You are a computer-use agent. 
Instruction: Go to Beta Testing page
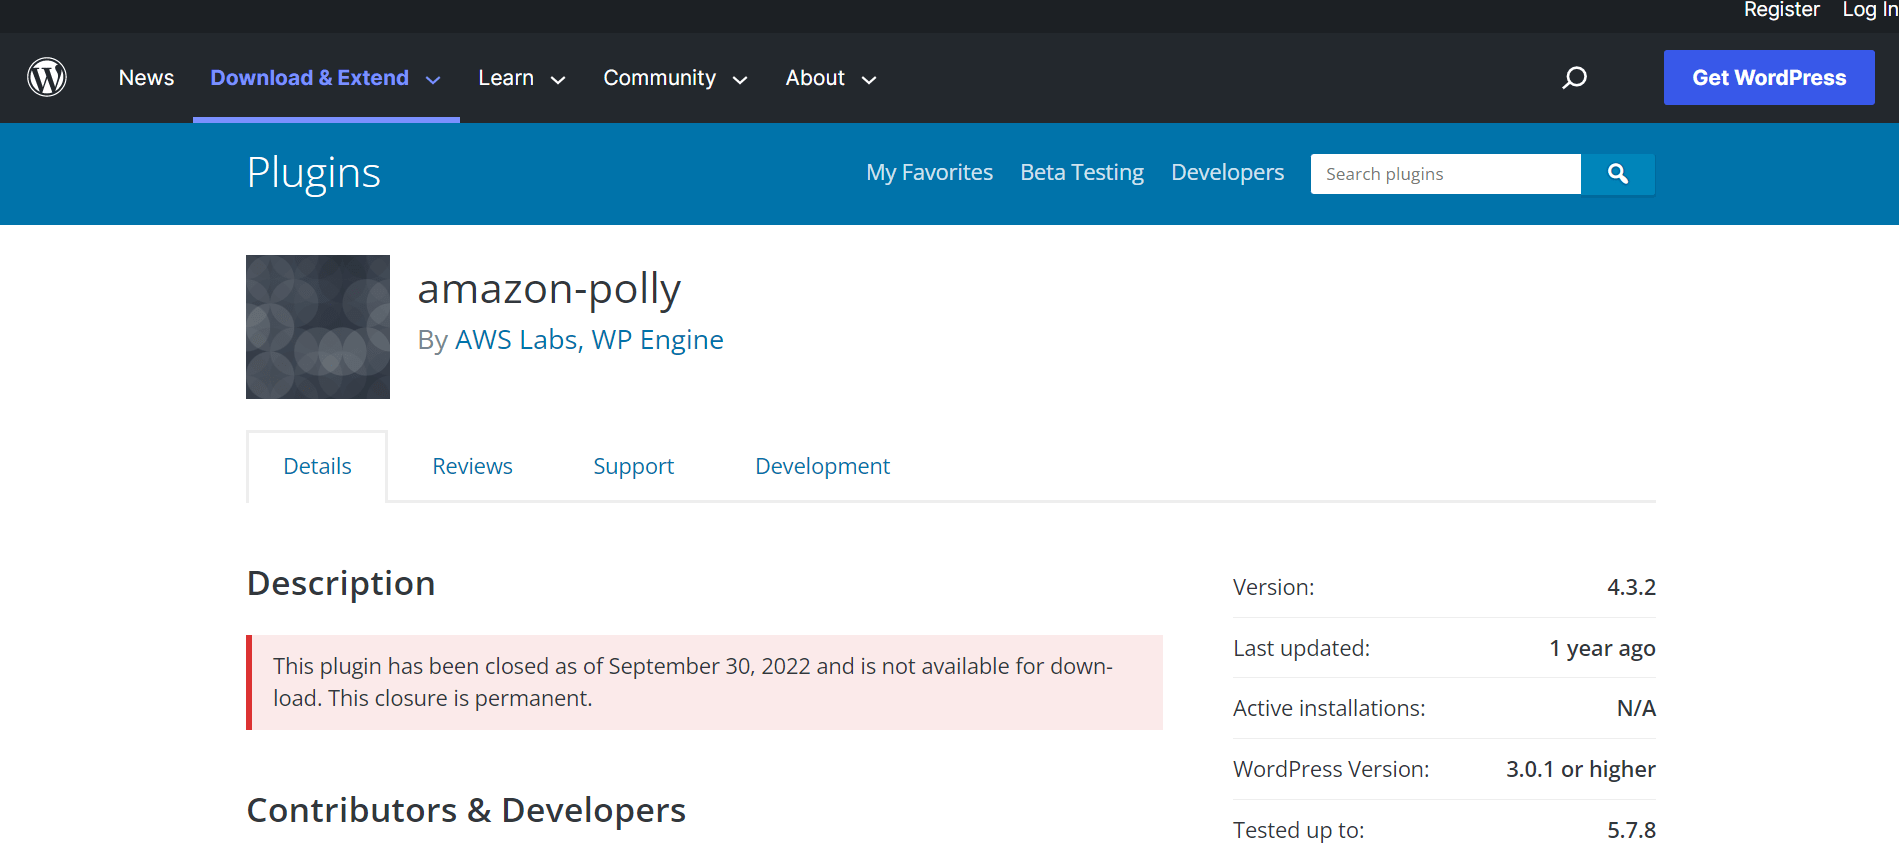click(x=1081, y=173)
